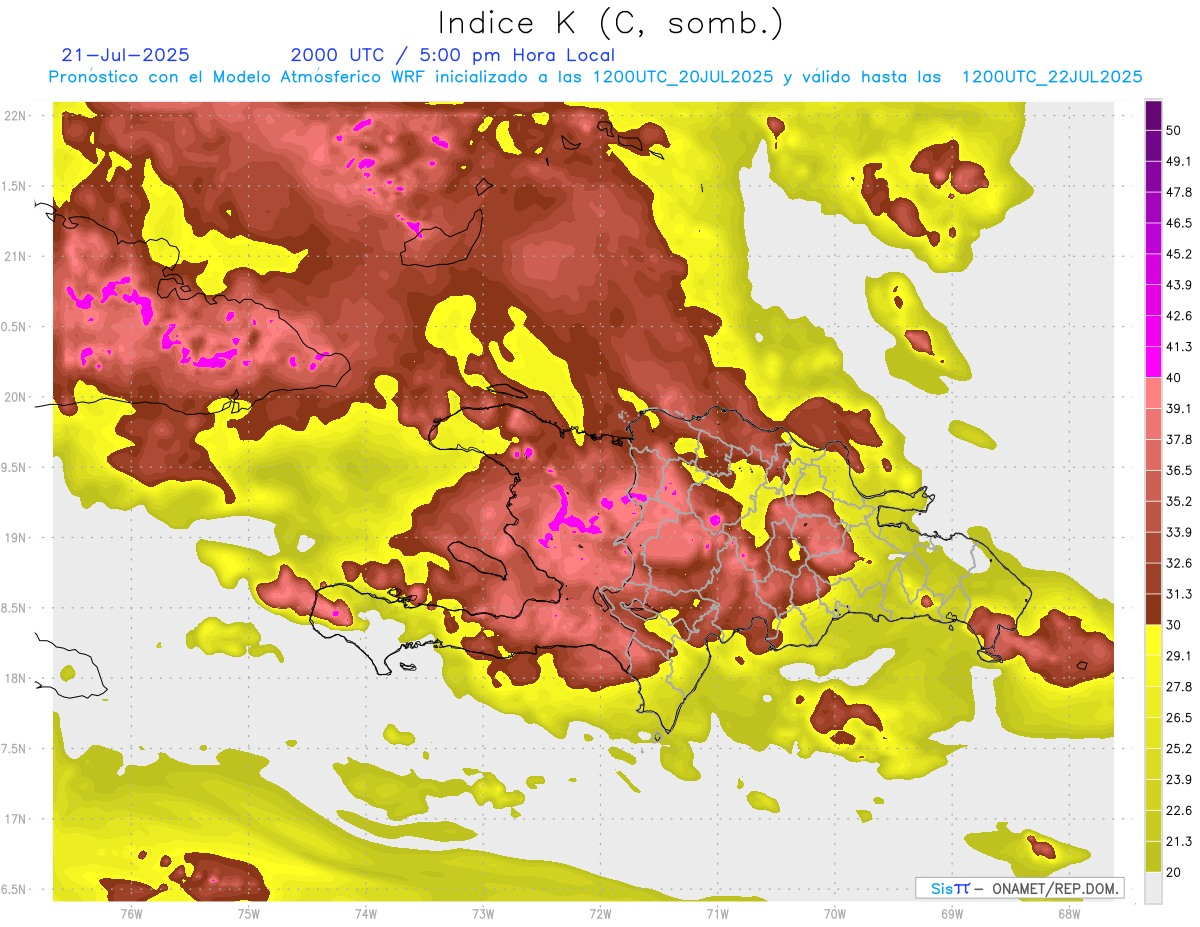
Task: Click the "46.5" colorbar label
Action: tap(1179, 223)
